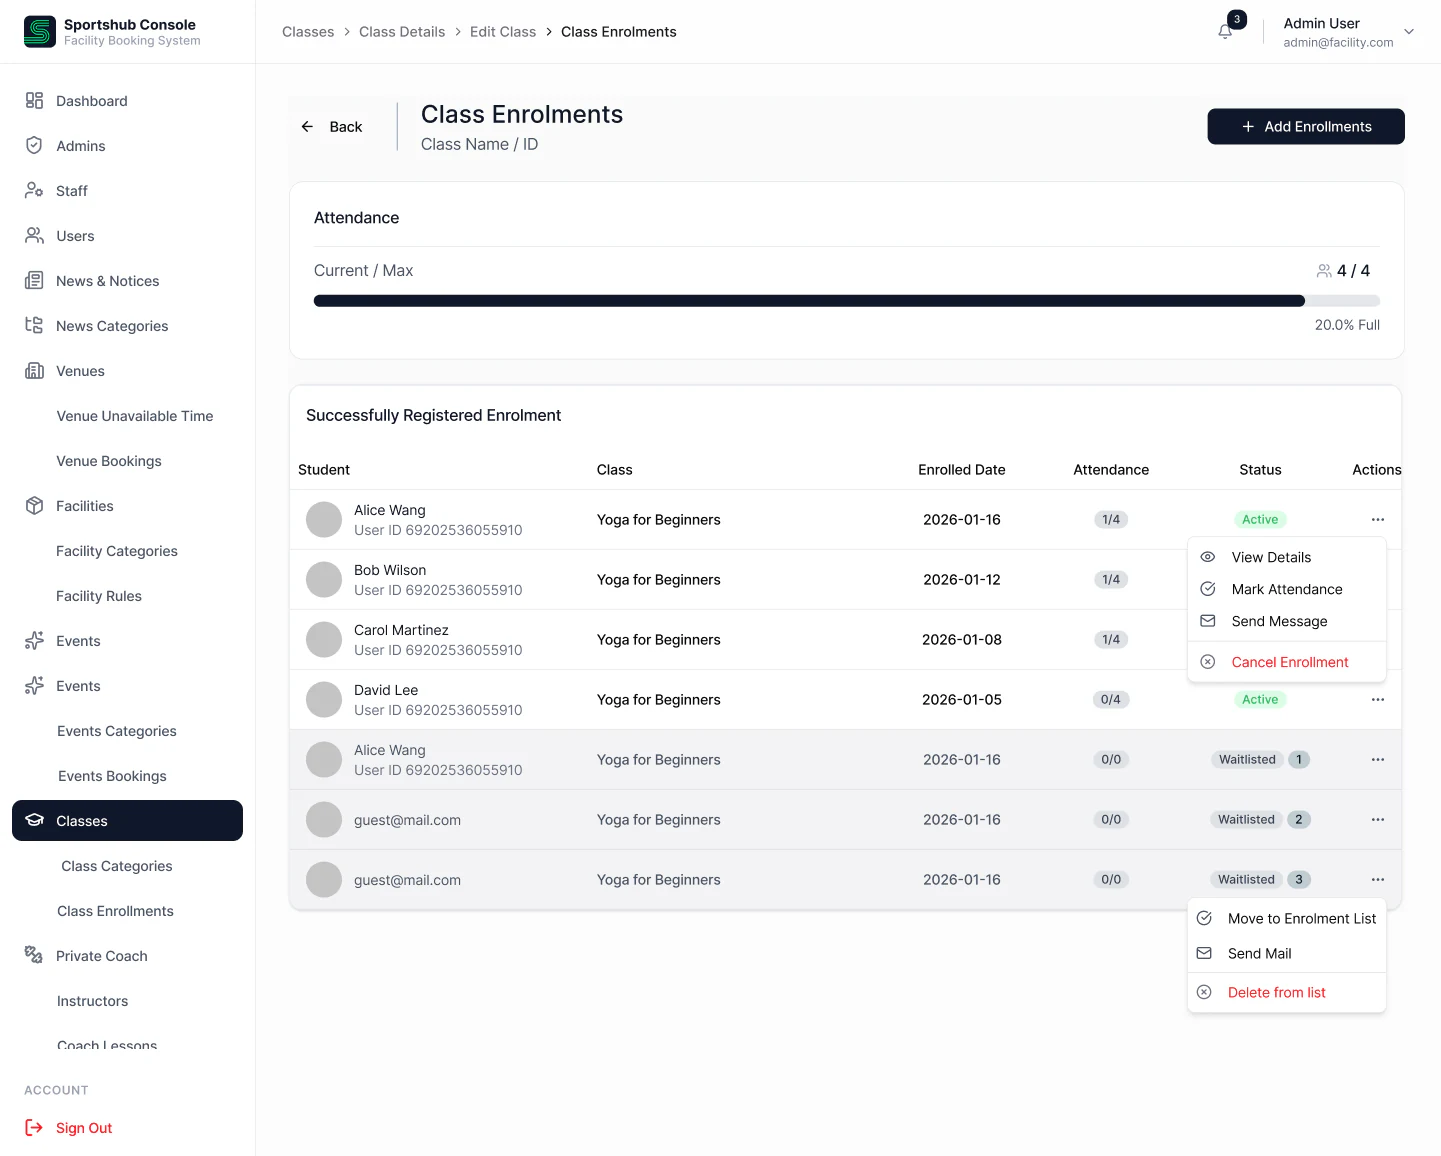Image resolution: width=1441 pixels, height=1156 pixels.
Task: Click the Venues building icon
Action: (34, 371)
